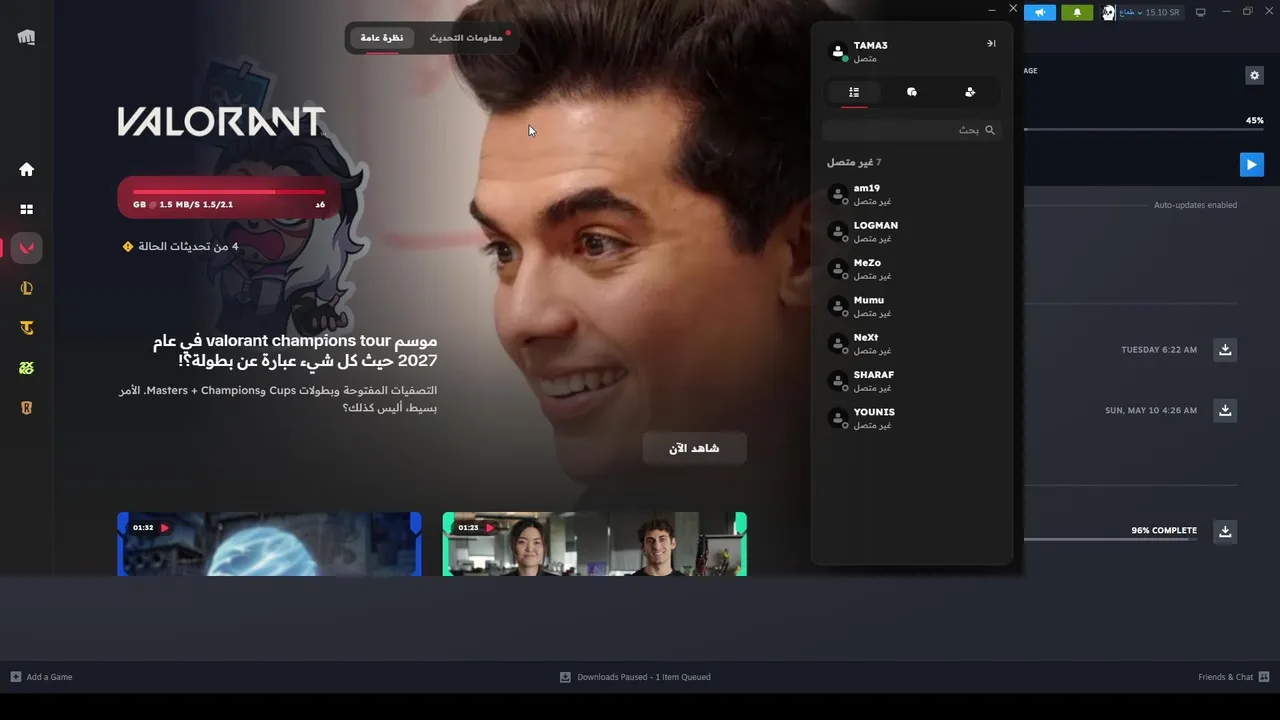The image size is (1280, 720).
Task: Collapse the '7 غير متصل' offline group
Action: point(854,162)
